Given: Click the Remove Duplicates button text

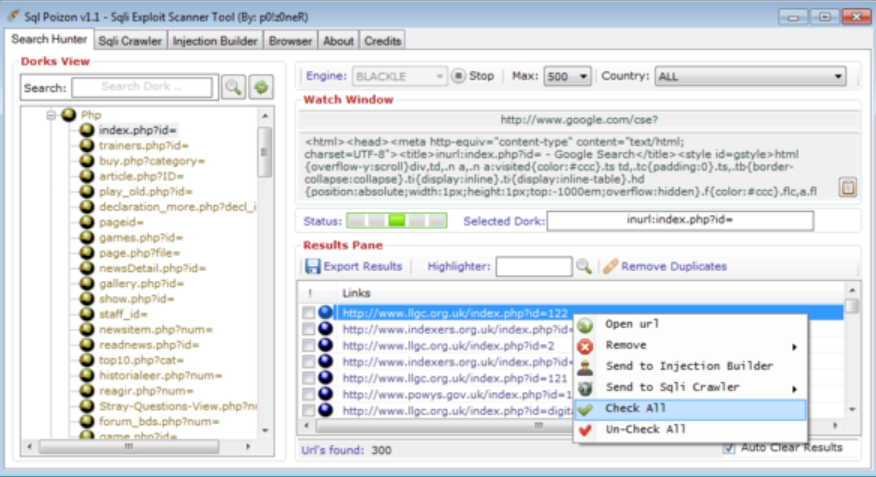Looking at the screenshot, I should [674, 266].
